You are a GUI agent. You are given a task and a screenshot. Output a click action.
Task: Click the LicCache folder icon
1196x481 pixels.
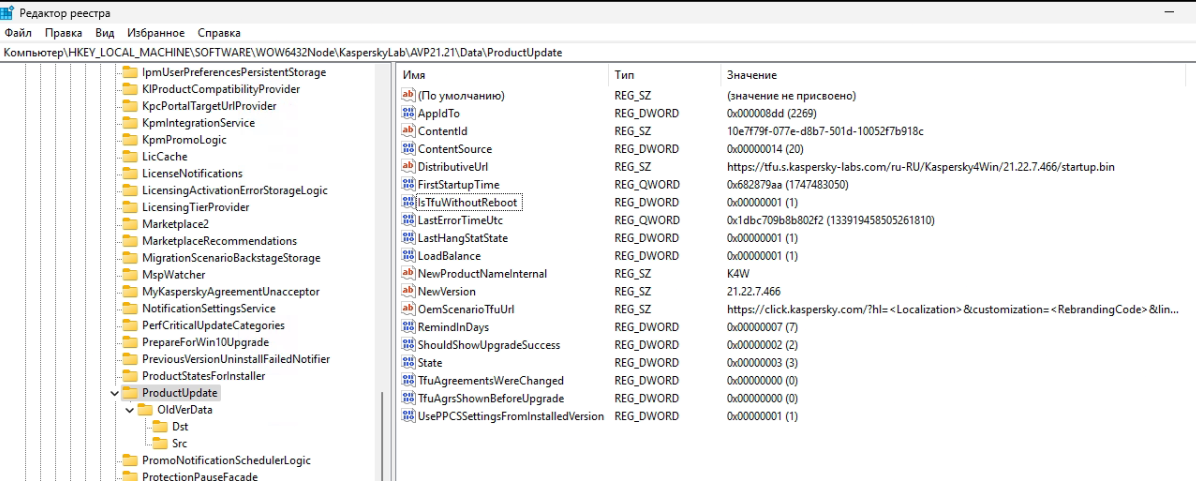(130, 156)
